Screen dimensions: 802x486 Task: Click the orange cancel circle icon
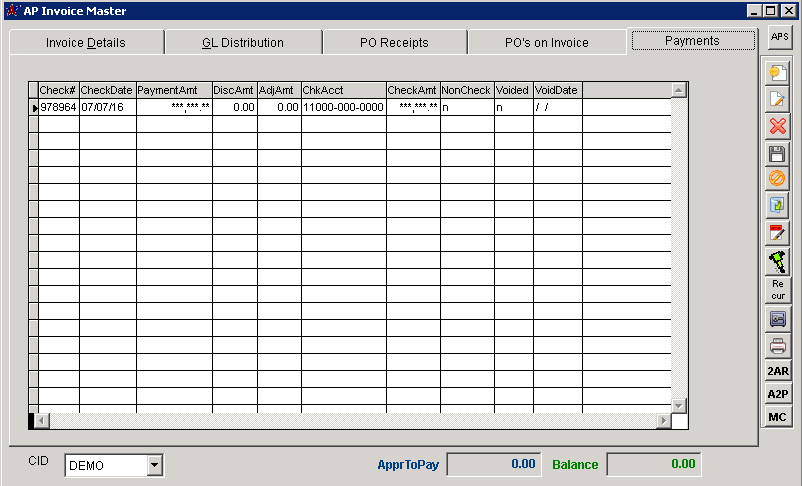pyautogui.click(x=777, y=179)
